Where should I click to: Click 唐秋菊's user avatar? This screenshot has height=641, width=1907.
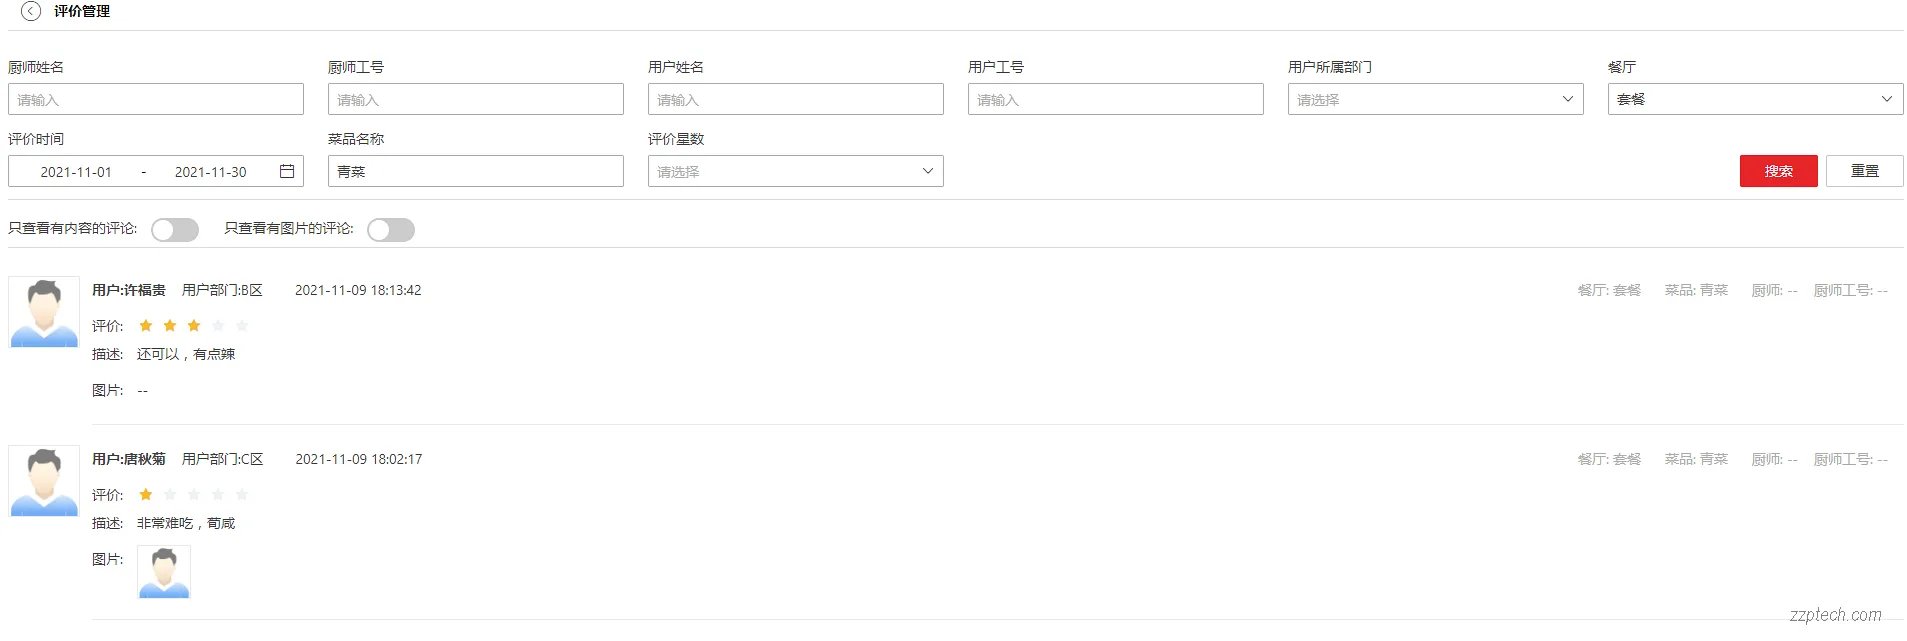pyautogui.click(x=44, y=481)
